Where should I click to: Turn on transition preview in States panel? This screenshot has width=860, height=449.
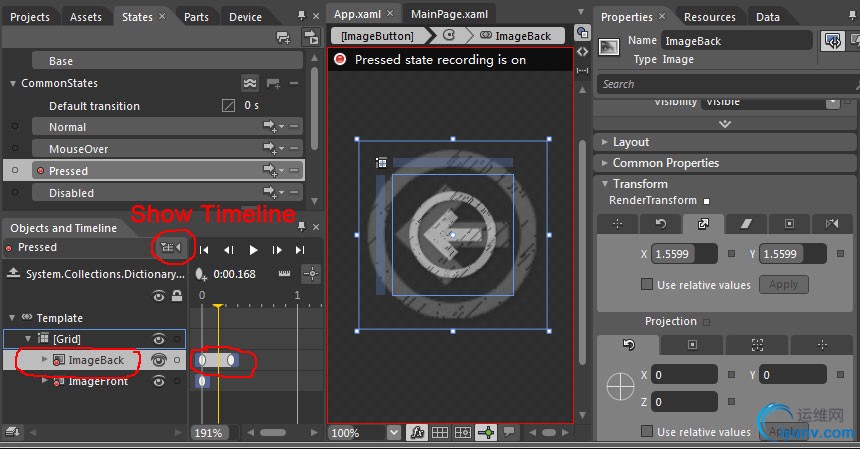tap(312, 37)
